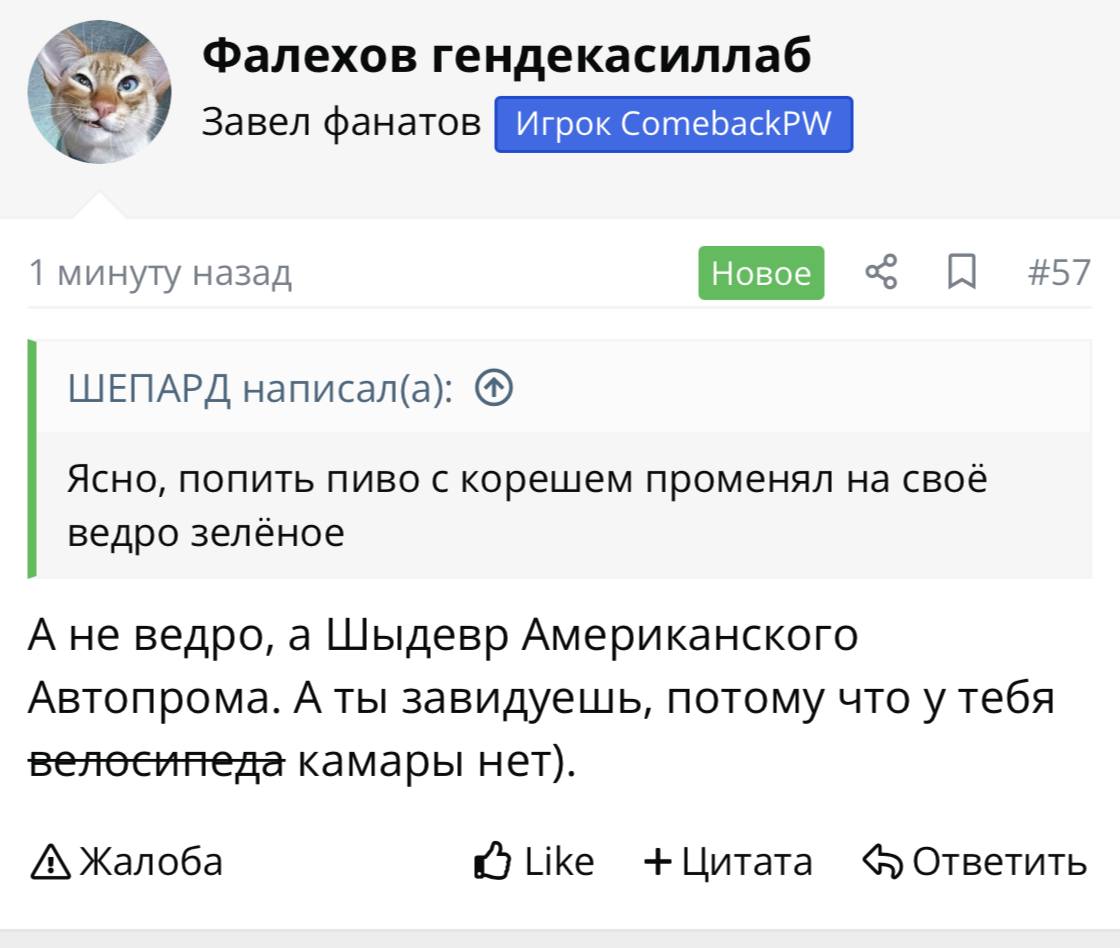The width and height of the screenshot is (1120, 948).
Task: Open the cat avatar profile picture
Action: point(99,93)
